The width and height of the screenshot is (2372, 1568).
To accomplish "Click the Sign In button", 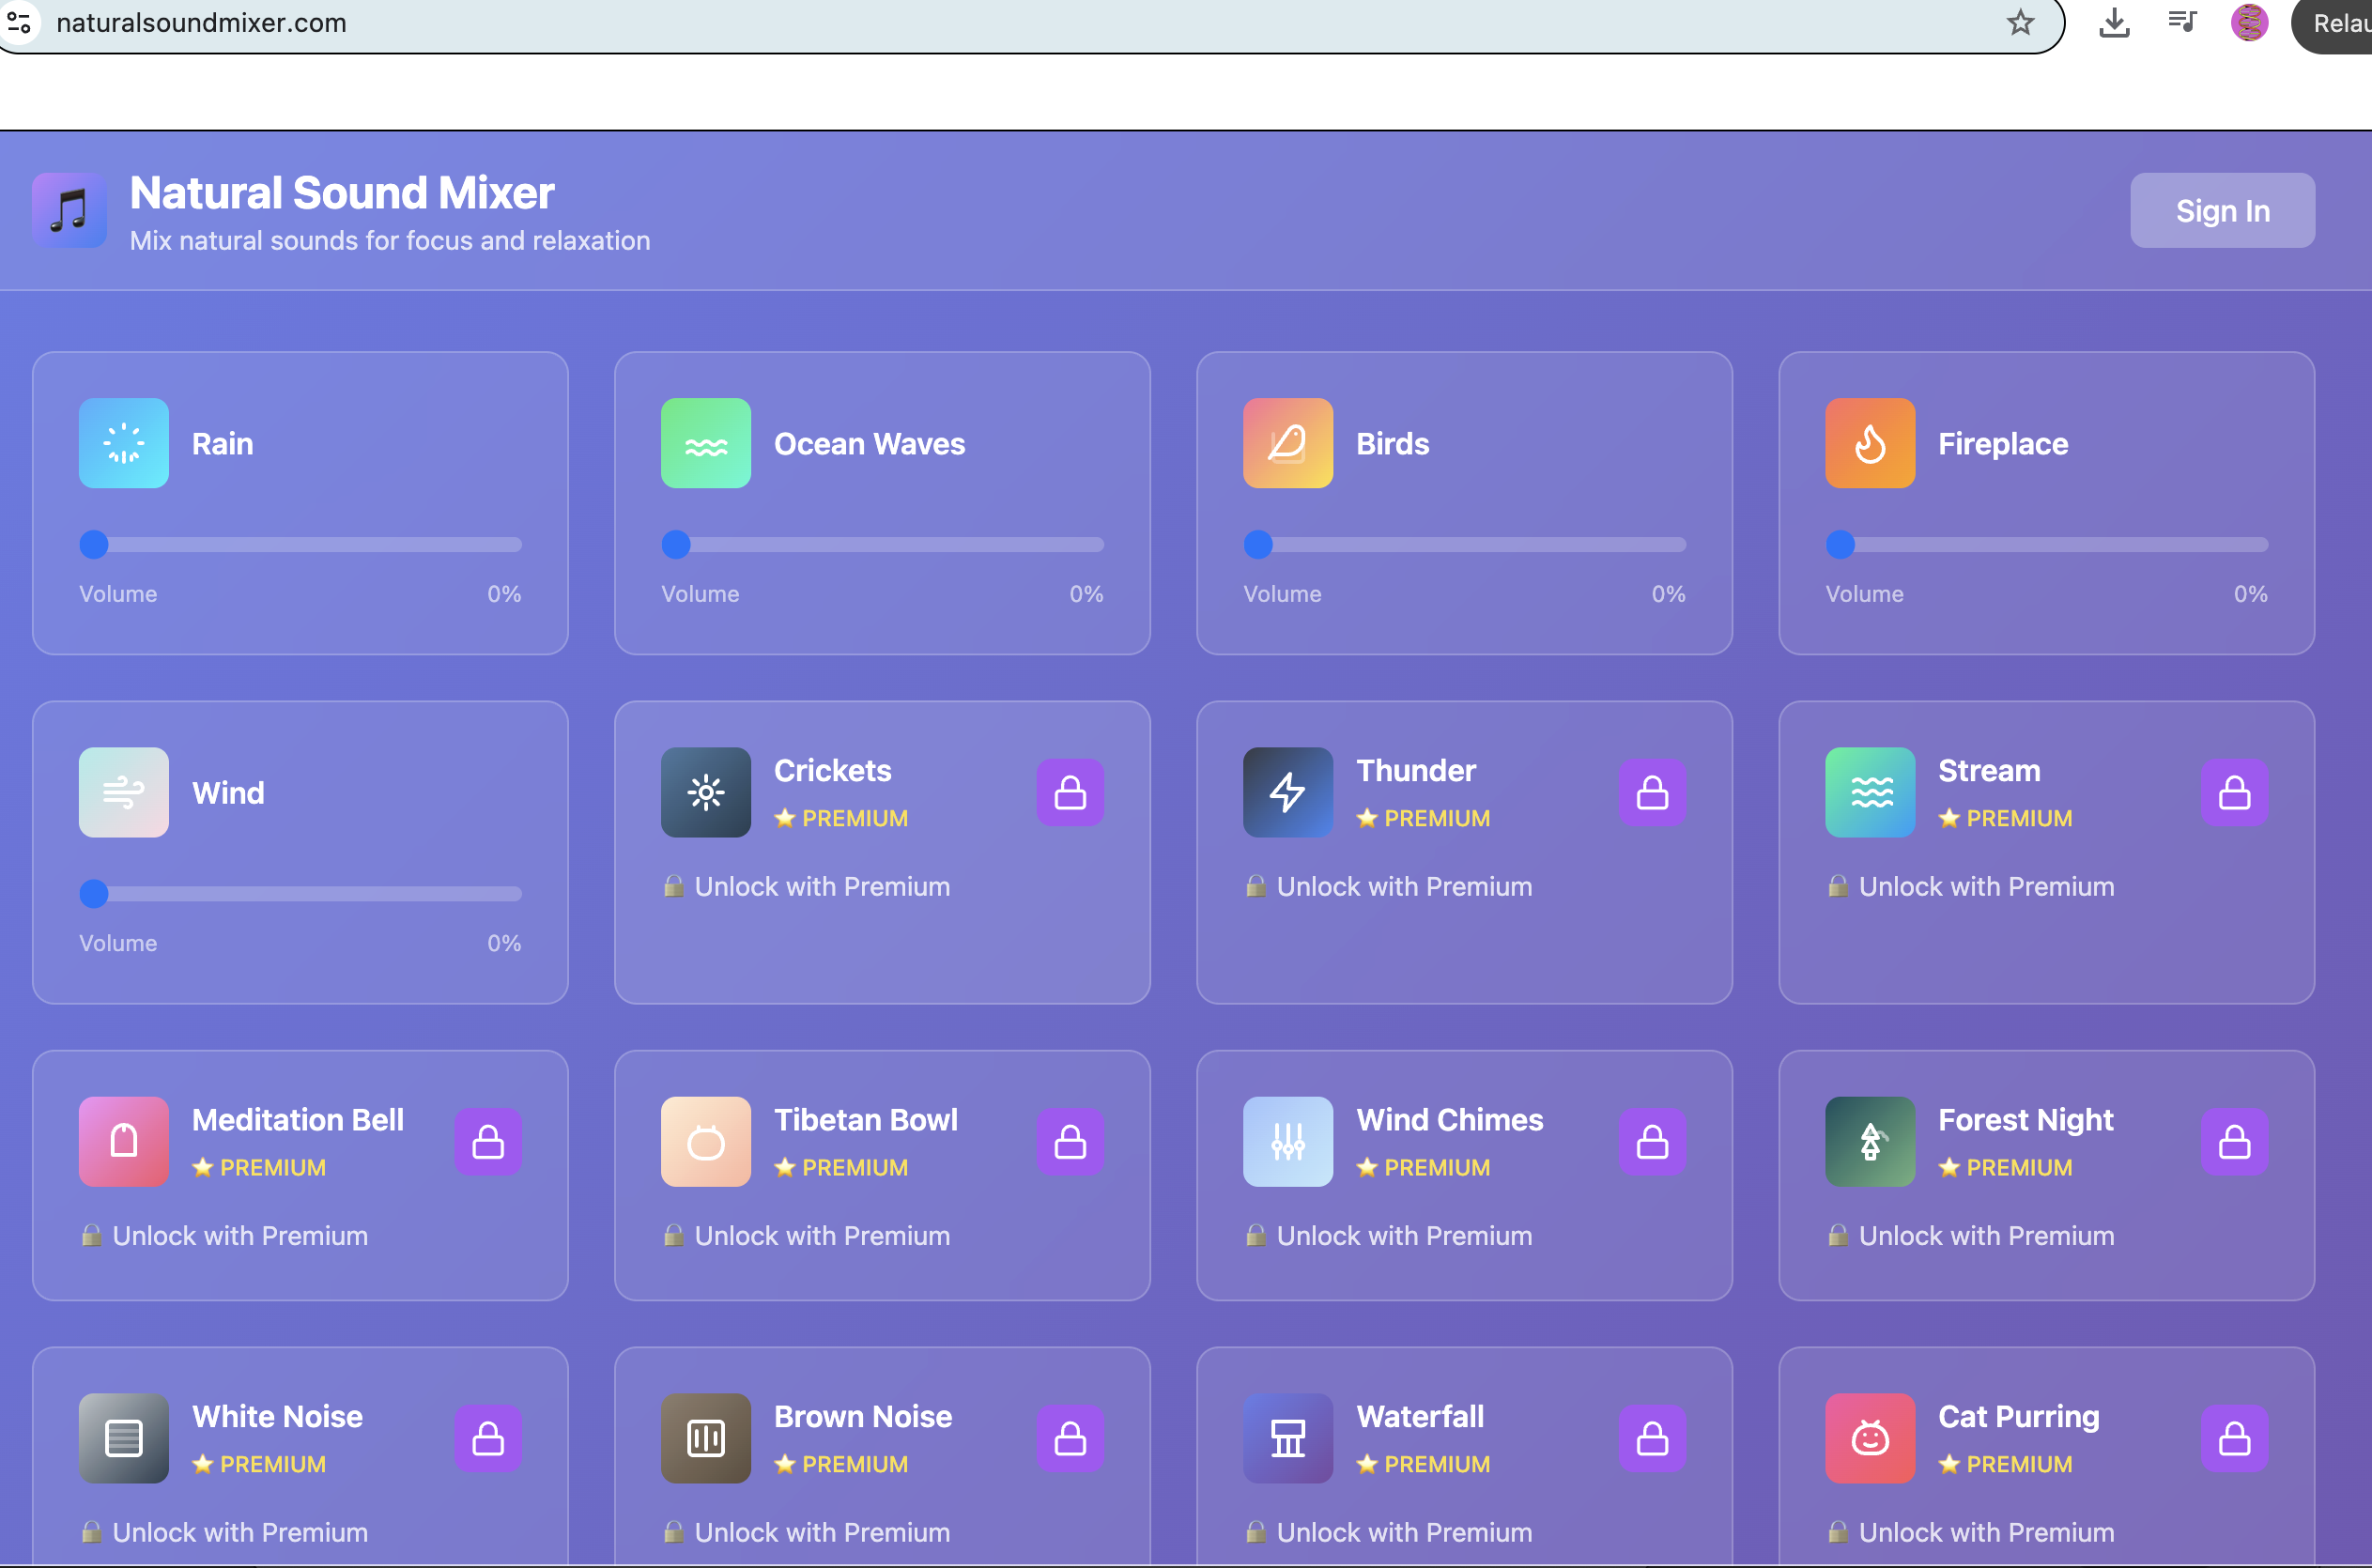I will (x=2221, y=210).
